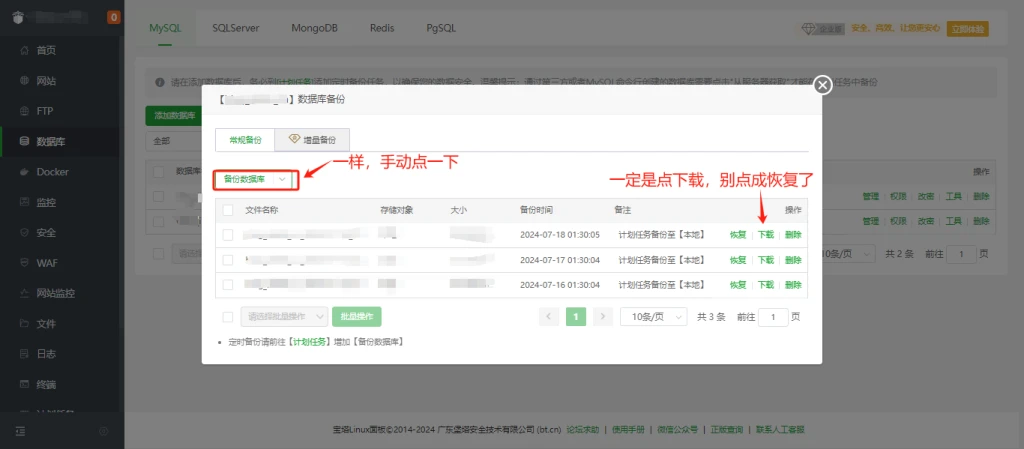Click the WAF shield icon in the sidebar
The image size is (1024, 449).
pyautogui.click(x=24, y=263)
